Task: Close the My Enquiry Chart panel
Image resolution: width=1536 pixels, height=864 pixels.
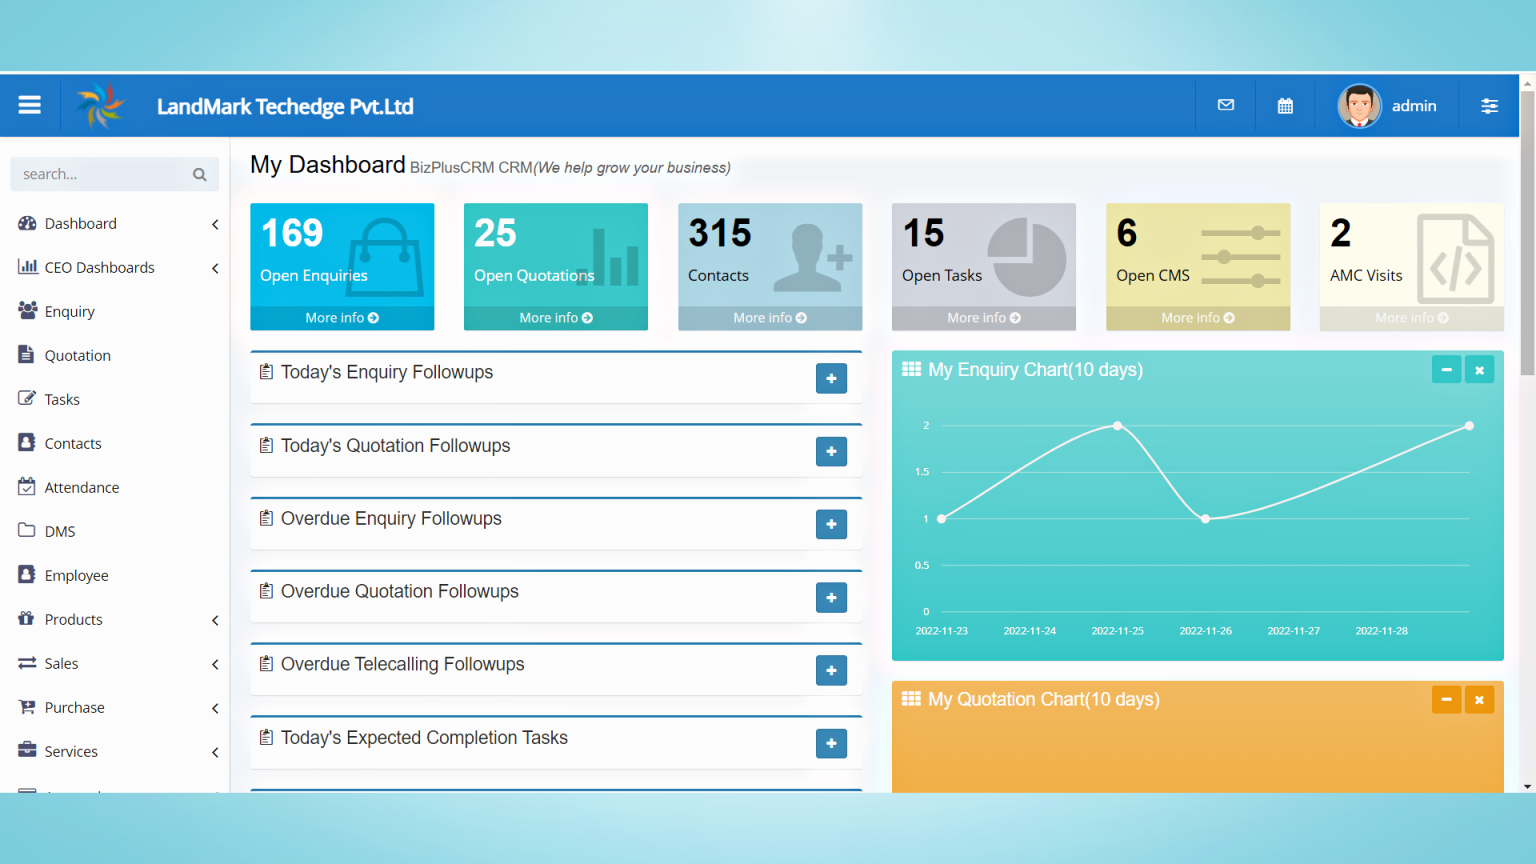Action: pos(1479,370)
